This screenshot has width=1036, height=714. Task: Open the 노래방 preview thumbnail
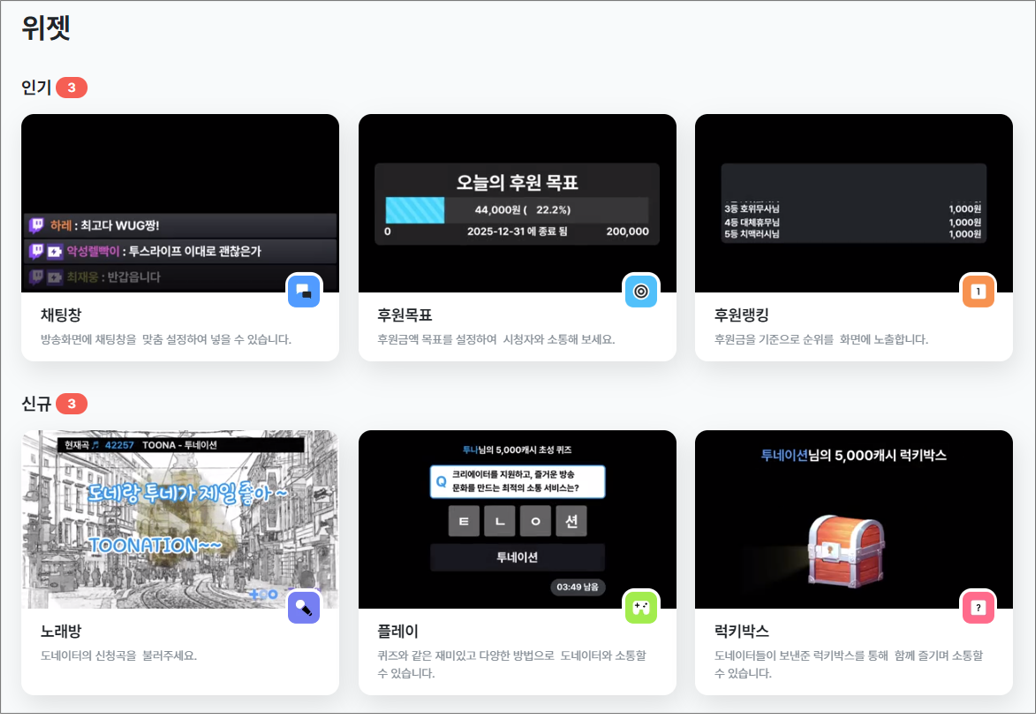180,519
